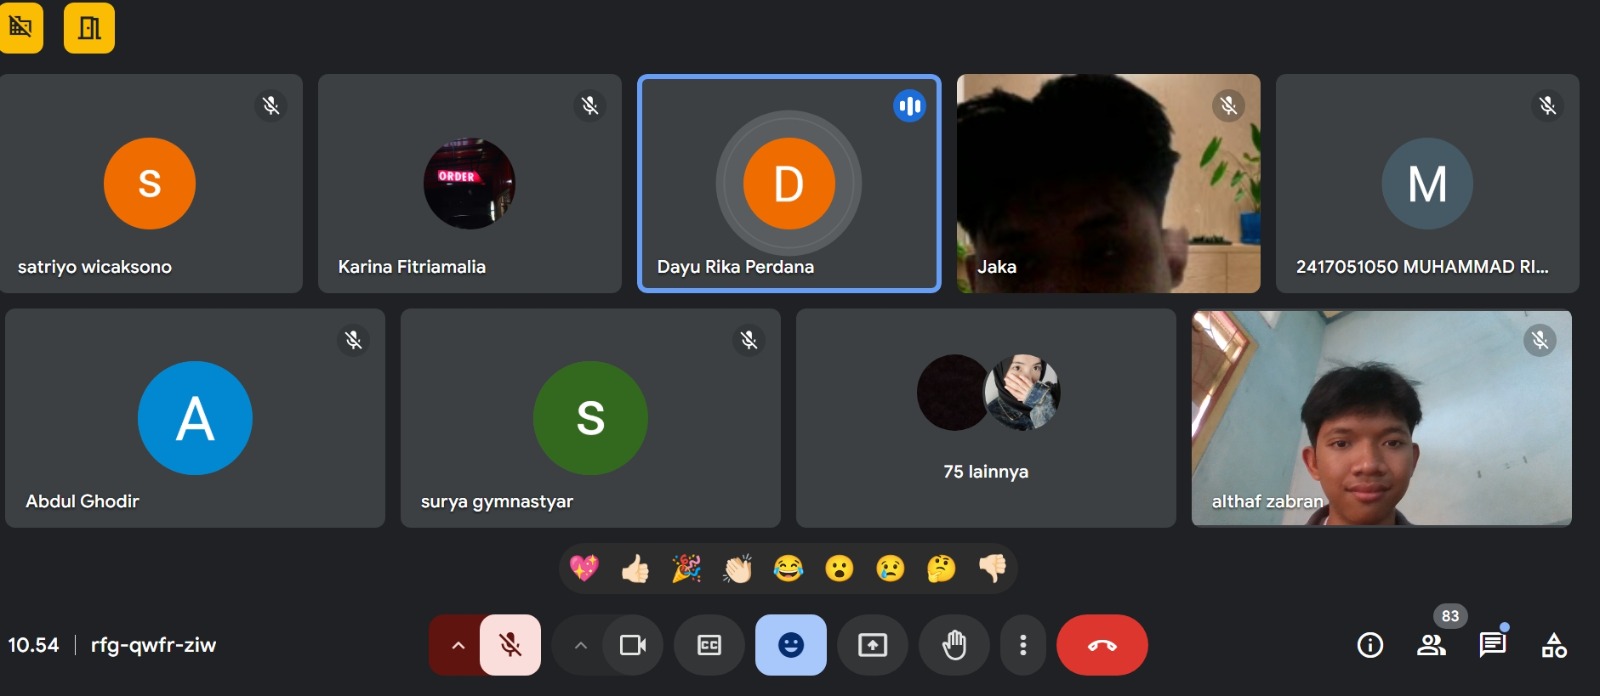Screen dimensions: 1600x696
Task: Send the party popper reaction
Action: click(x=686, y=569)
